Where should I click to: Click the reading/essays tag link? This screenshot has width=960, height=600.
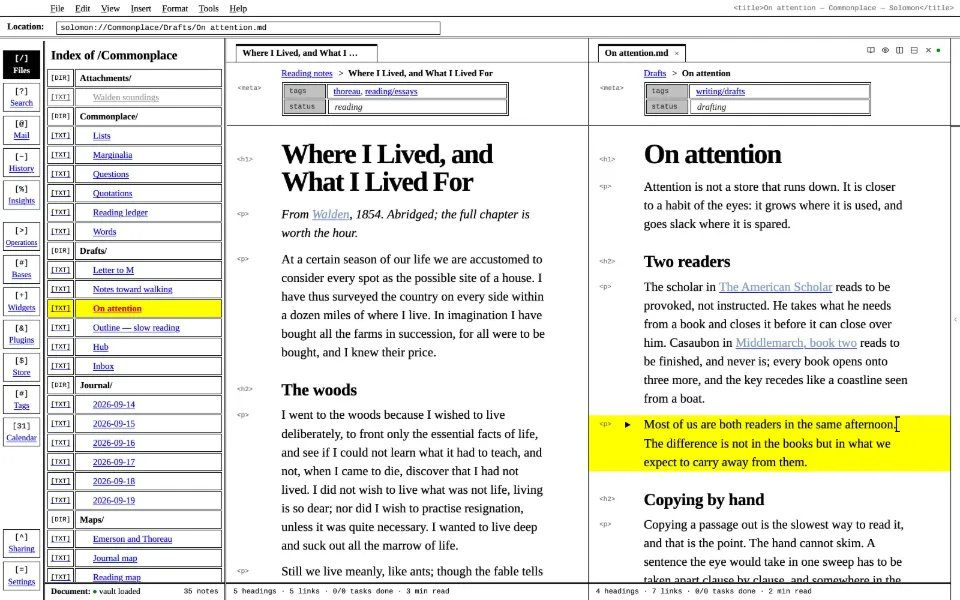point(391,91)
